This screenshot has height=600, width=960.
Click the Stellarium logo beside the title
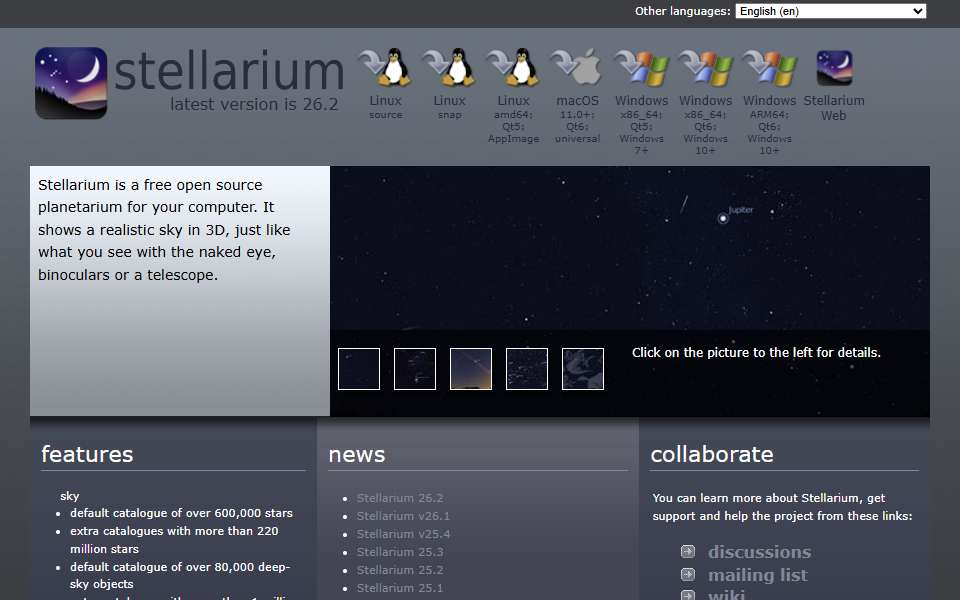pyautogui.click(x=71, y=83)
